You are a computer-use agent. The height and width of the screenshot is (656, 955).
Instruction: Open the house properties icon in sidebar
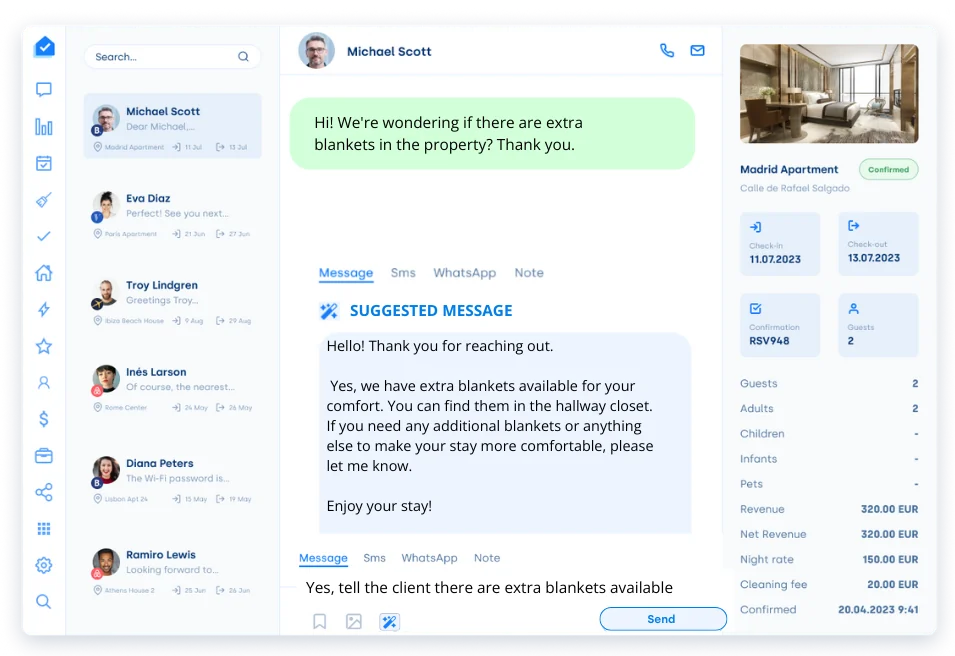pos(44,273)
